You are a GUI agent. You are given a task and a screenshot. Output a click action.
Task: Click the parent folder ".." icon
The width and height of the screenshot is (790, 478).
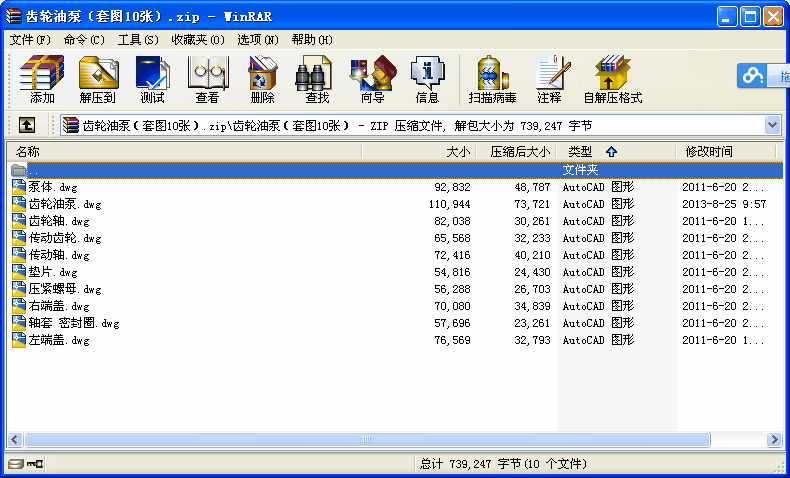[19, 171]
